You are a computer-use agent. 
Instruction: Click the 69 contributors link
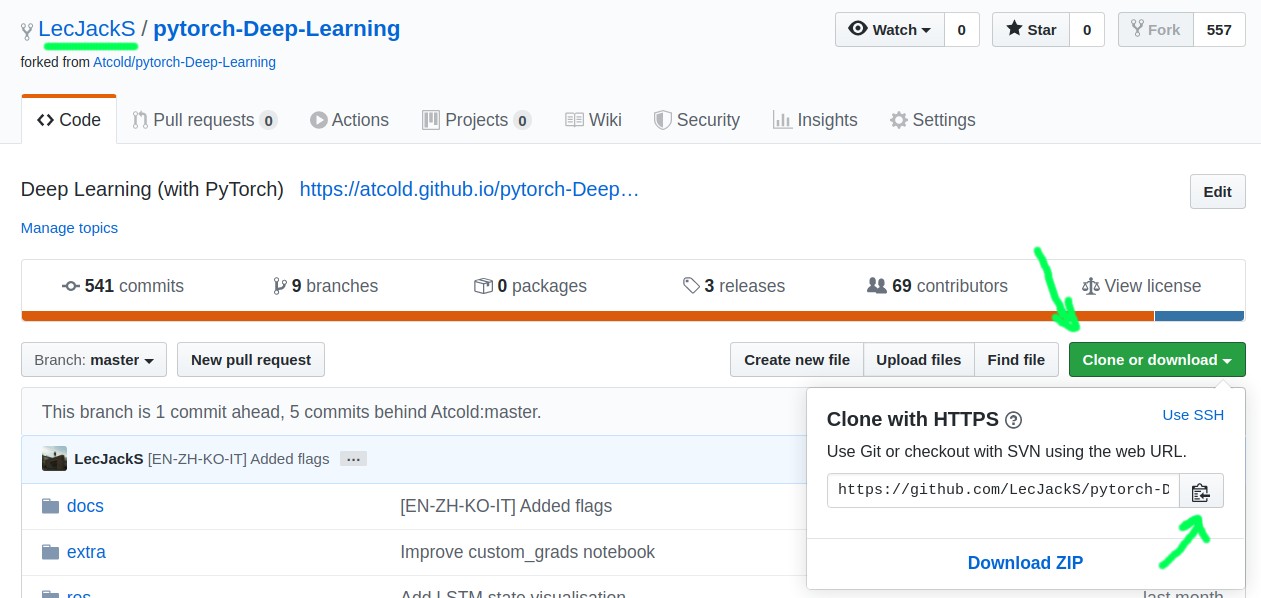click(x=937, y=286)
